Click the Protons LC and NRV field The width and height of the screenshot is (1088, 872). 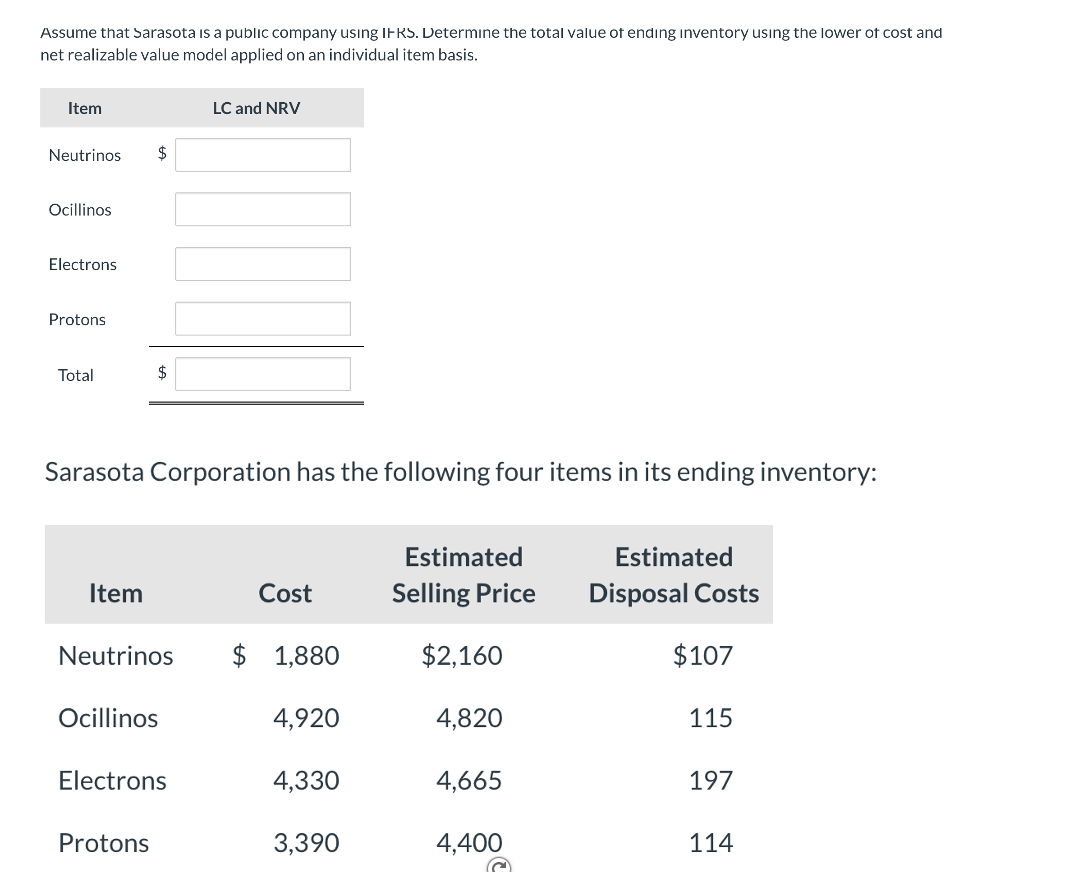pos(263,319)
